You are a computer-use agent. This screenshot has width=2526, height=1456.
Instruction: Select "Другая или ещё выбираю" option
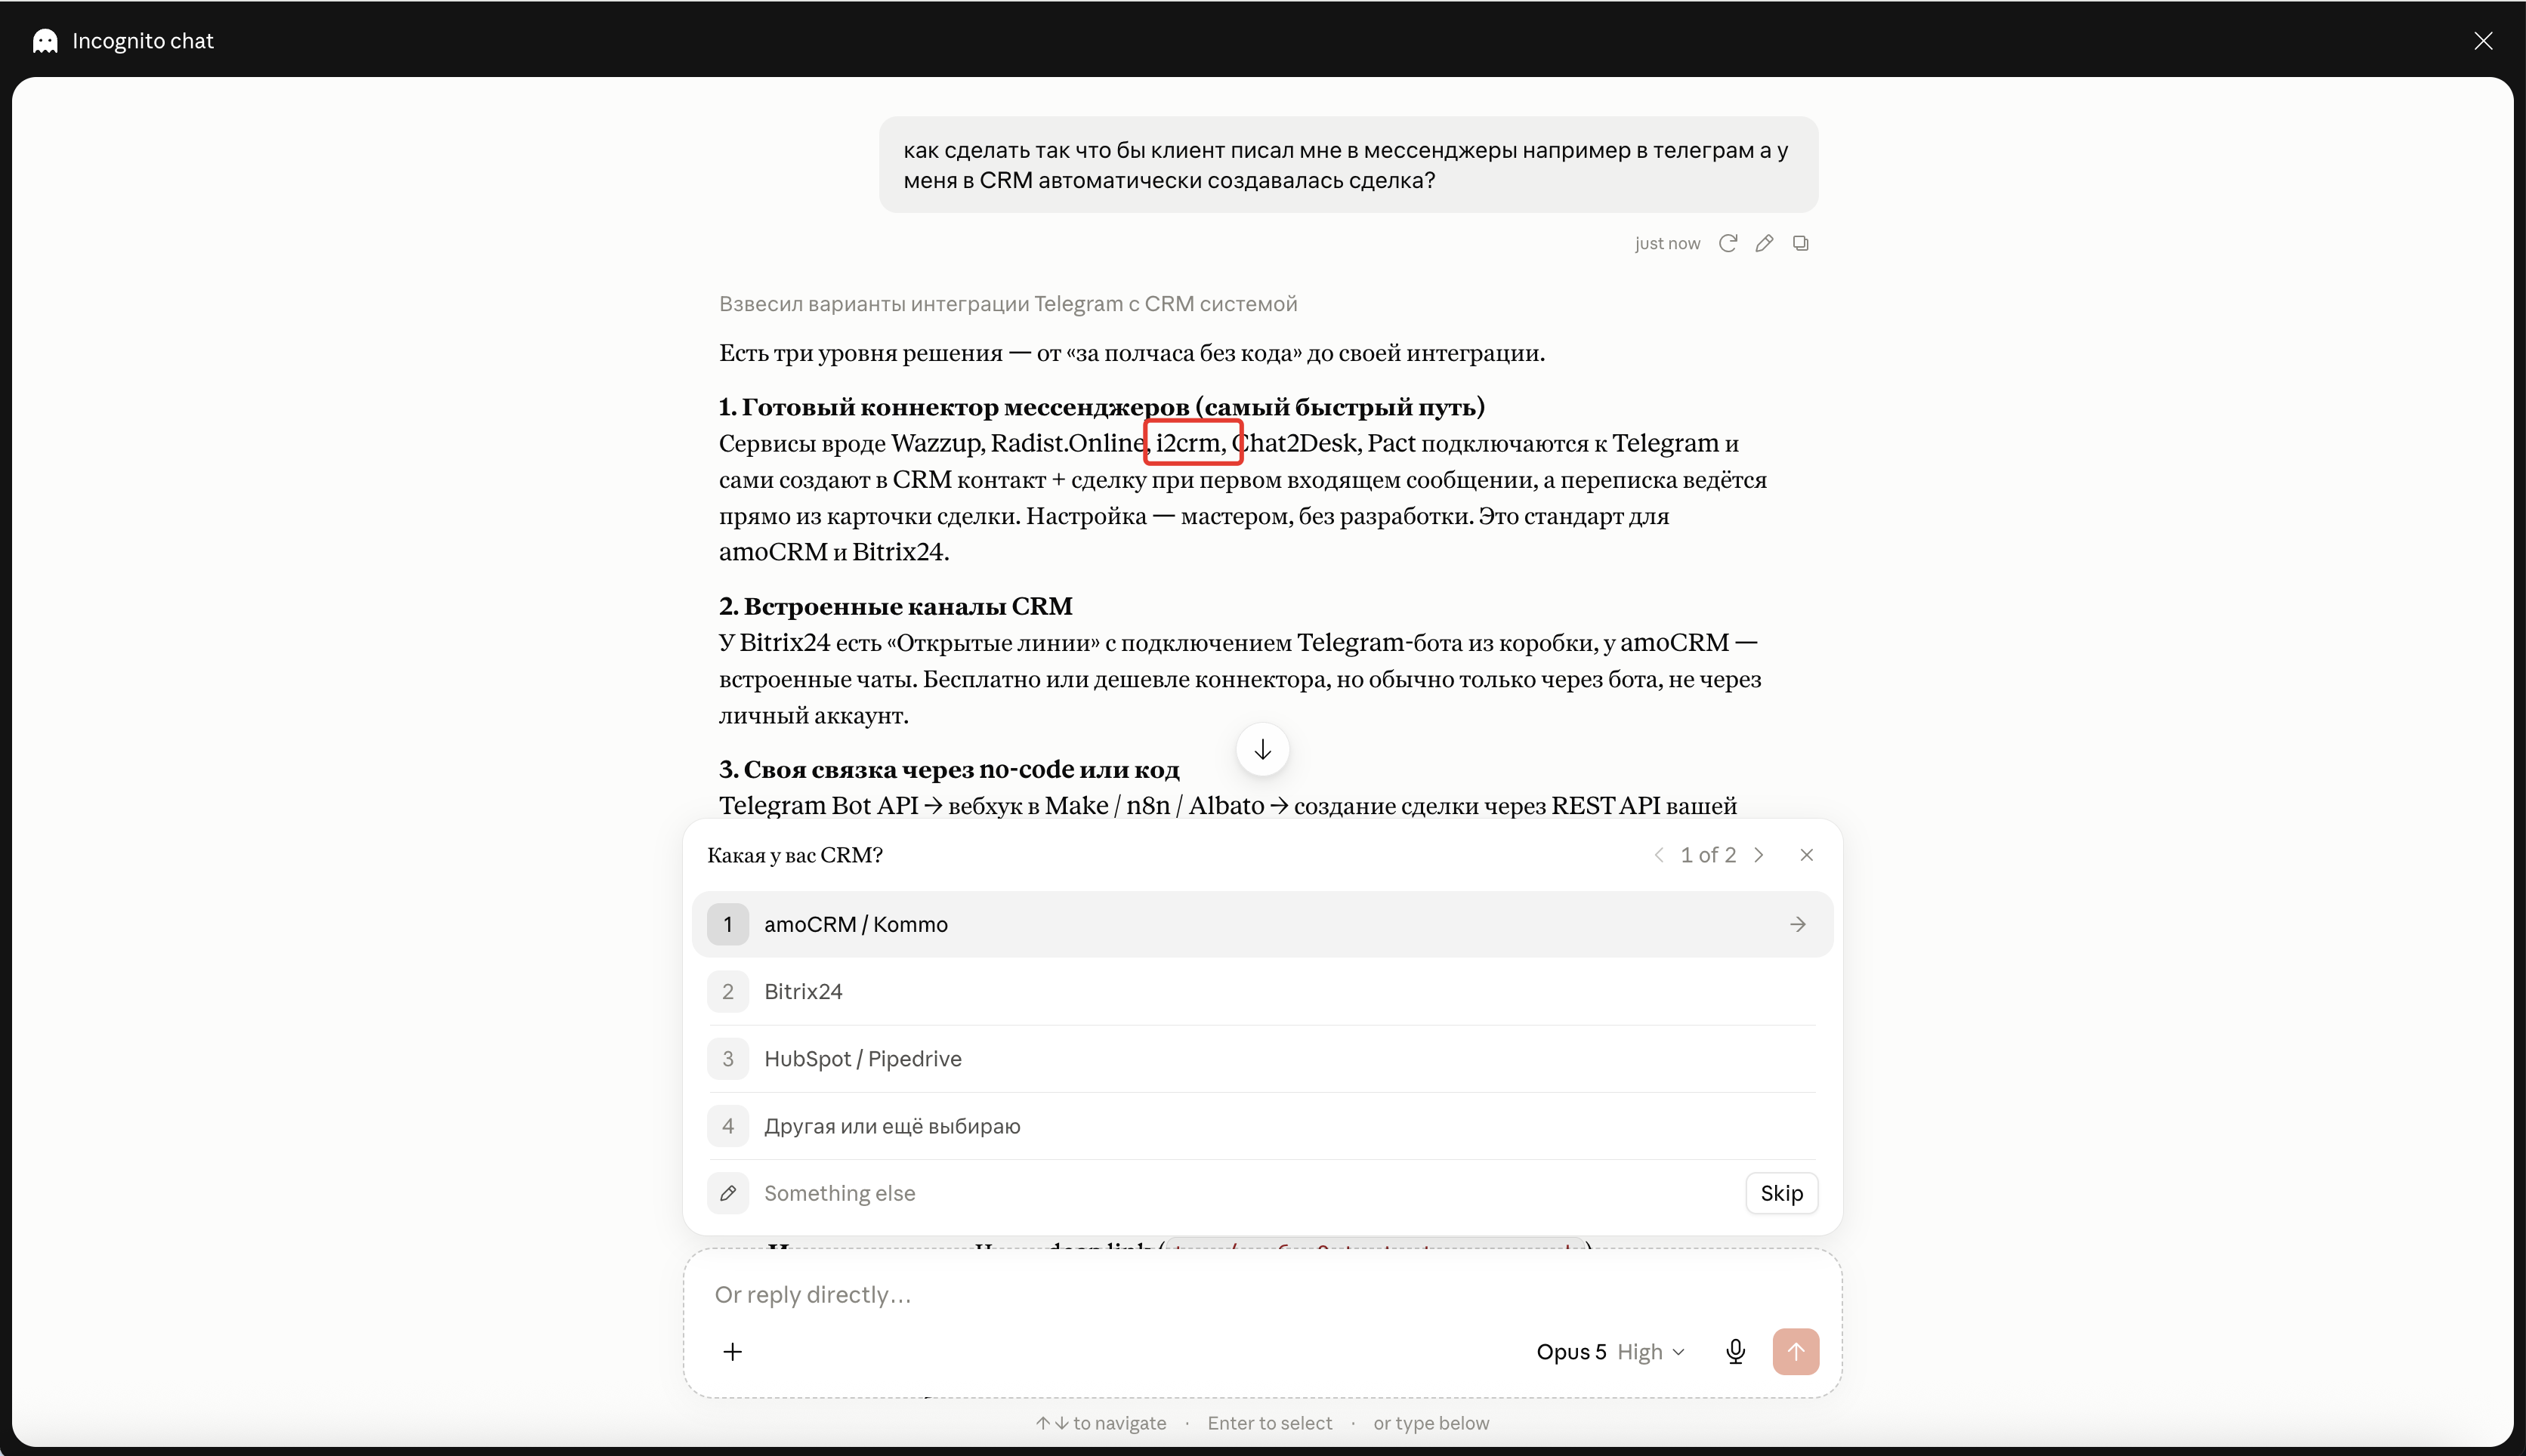pyautogui.click(x=1262, y=1126)
